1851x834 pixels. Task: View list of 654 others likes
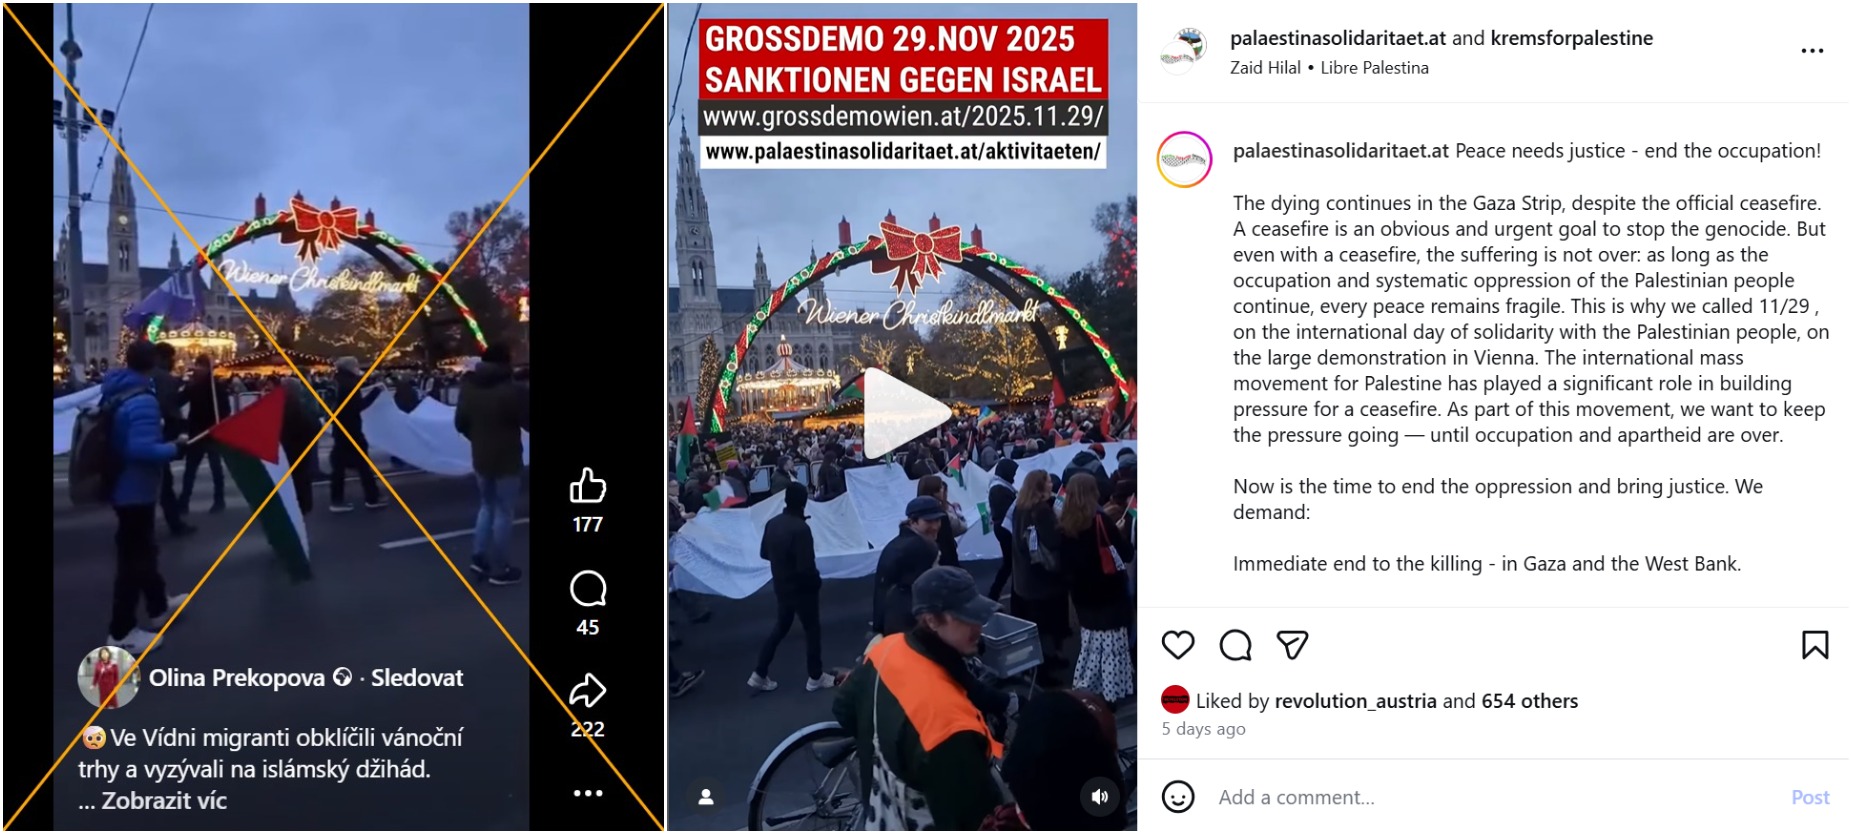[x=1529, y=701]
